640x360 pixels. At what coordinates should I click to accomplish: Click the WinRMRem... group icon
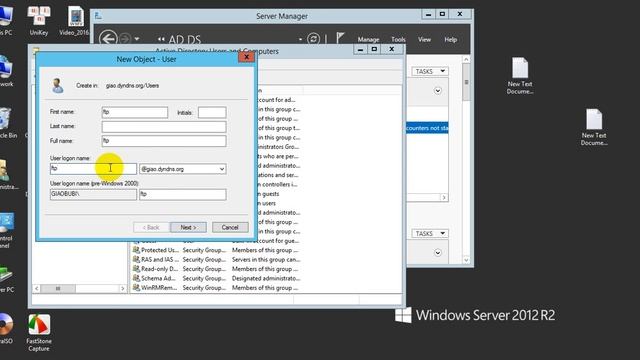tap(136, 287)
